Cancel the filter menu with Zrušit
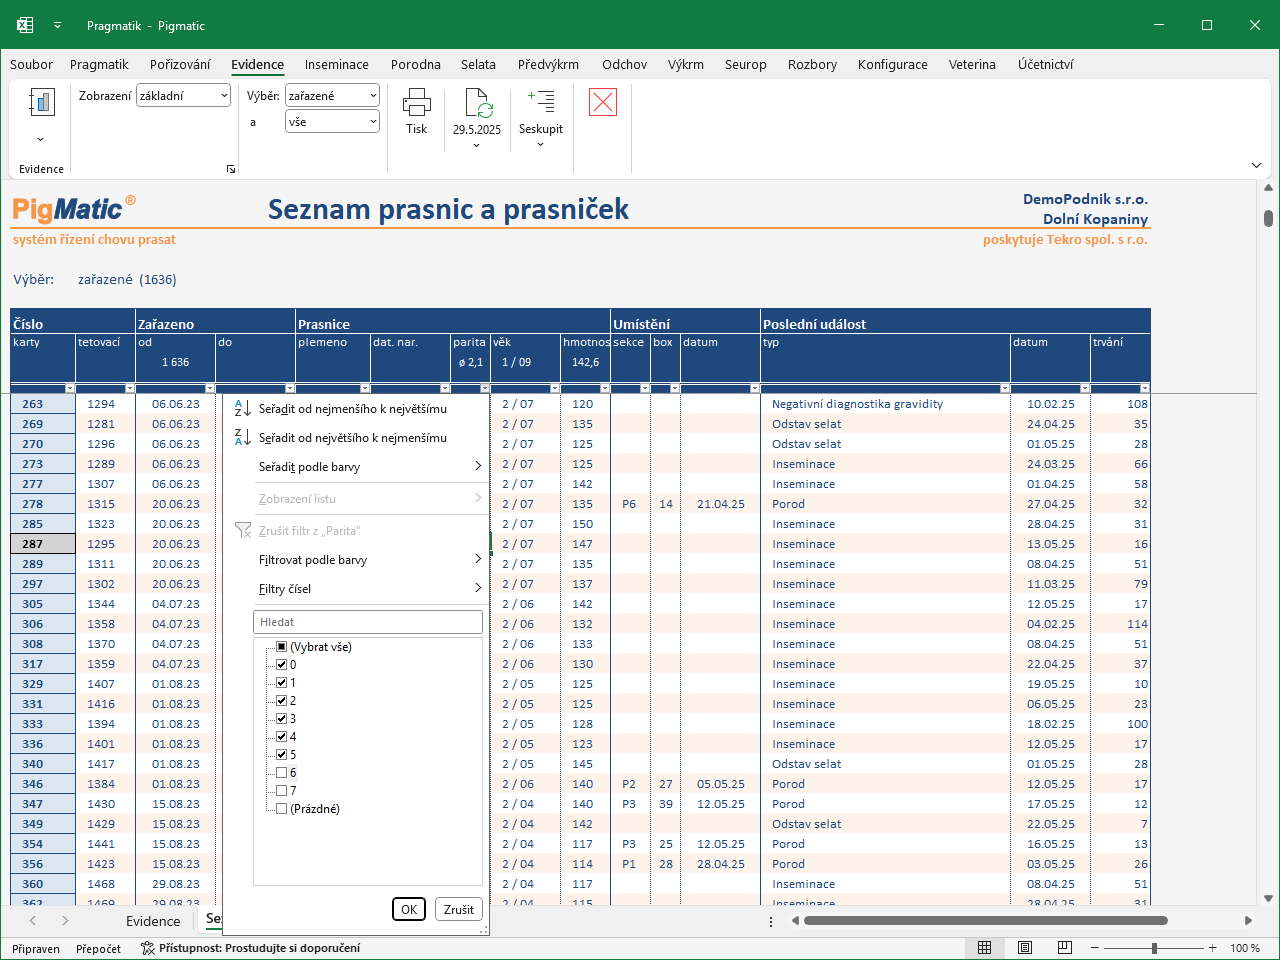The image size is (1280, 960). coord(459,909)
